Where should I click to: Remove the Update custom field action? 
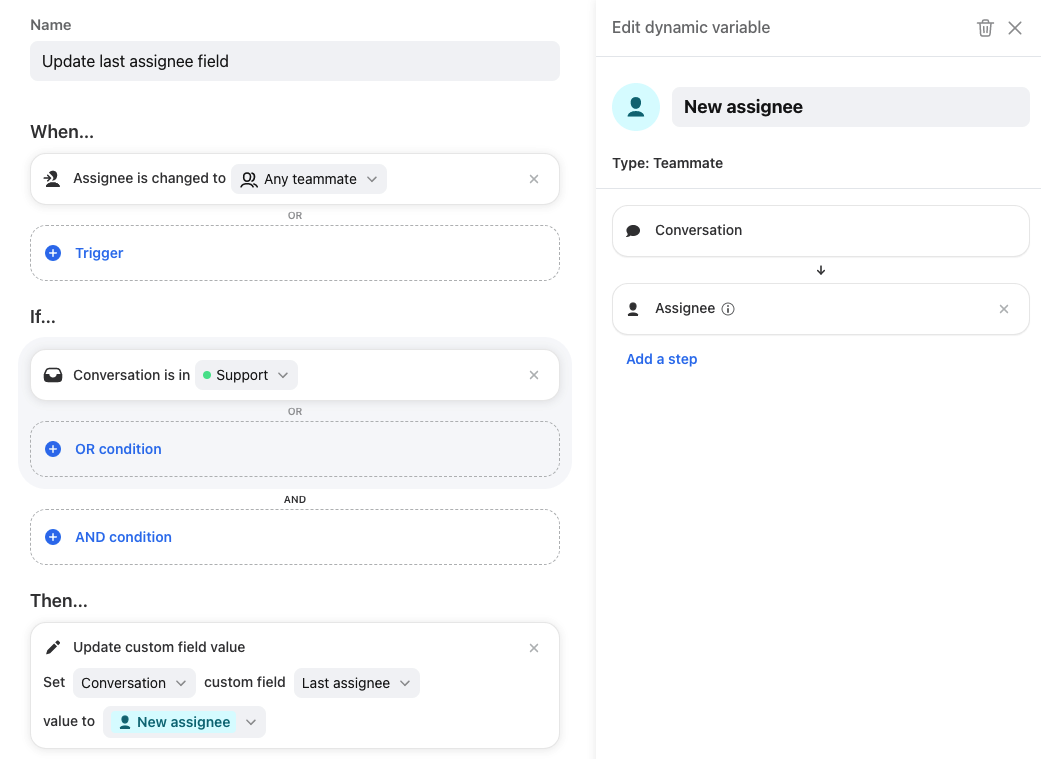click(x=534, y=648)
